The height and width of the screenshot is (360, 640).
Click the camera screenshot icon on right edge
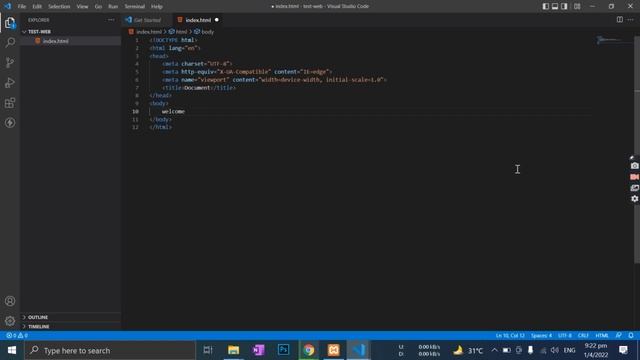tap(634, 166)
